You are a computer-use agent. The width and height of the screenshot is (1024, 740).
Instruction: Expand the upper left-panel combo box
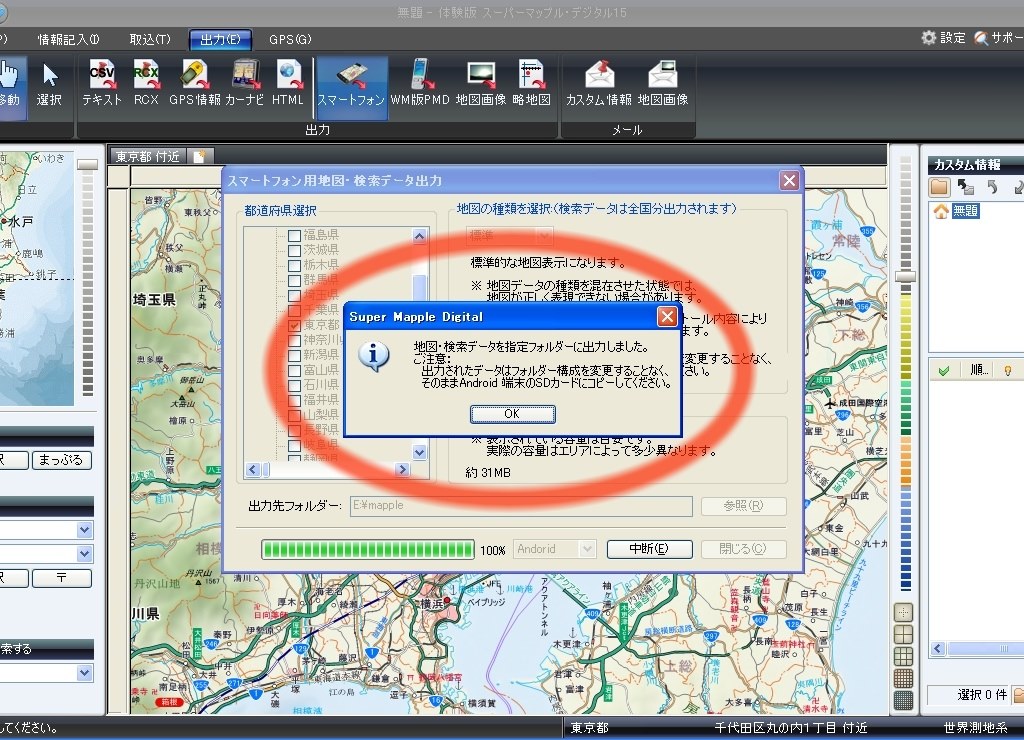84,530
